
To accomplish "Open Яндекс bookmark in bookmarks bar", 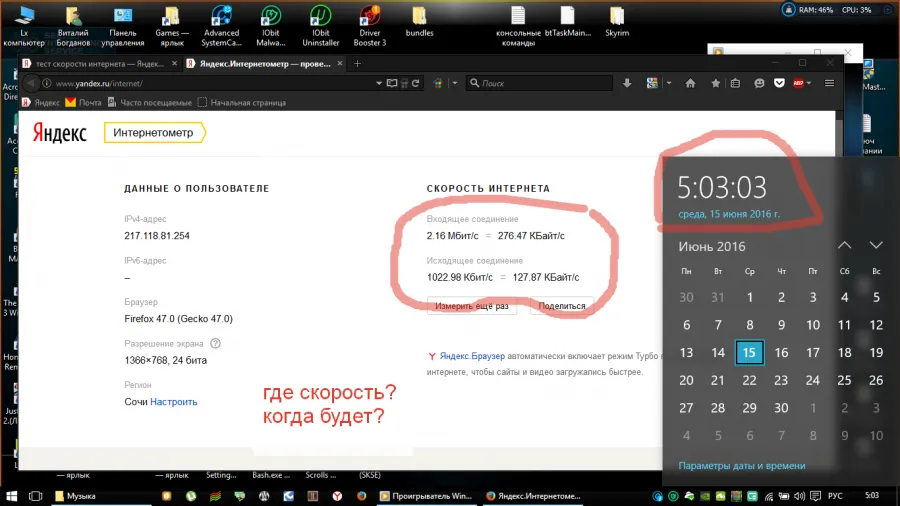I will (x=41, y=103).
